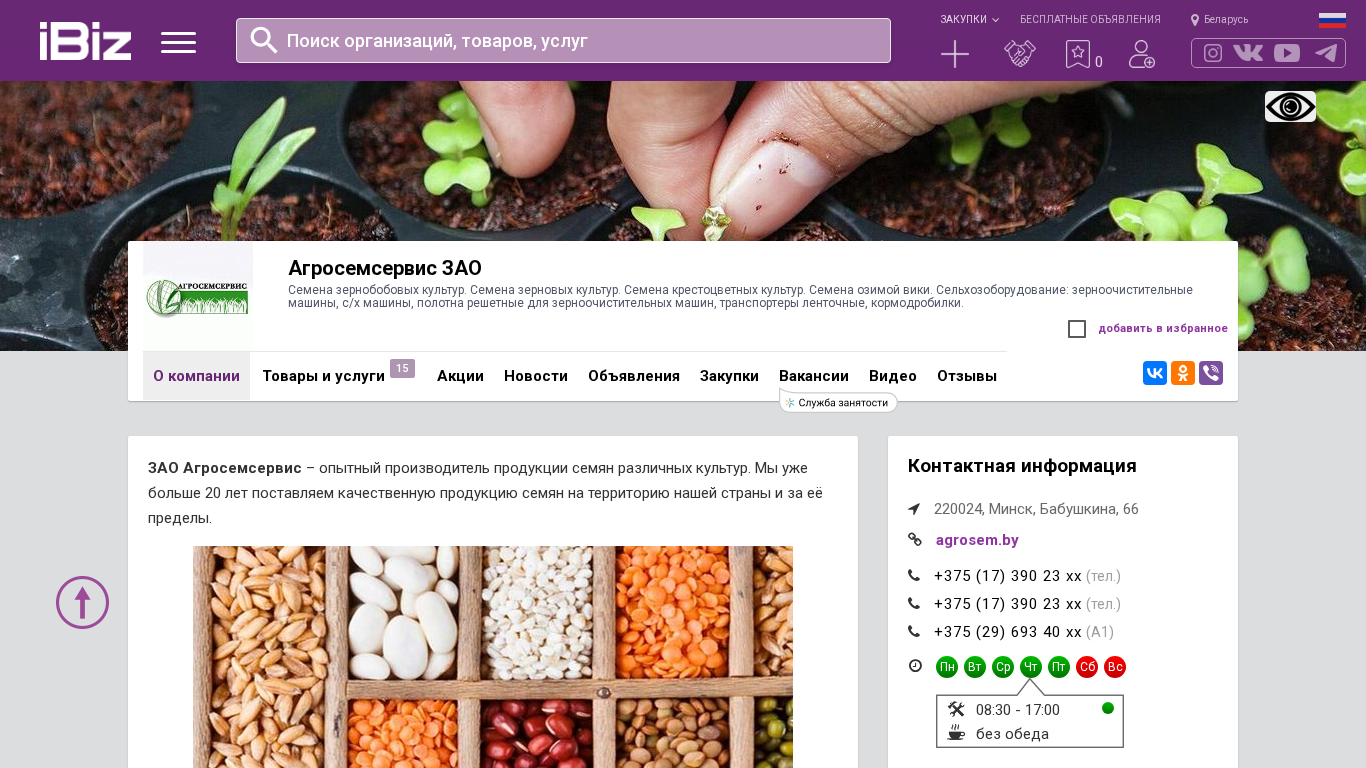Share via Viber icon

click(x=1211, y=373)
